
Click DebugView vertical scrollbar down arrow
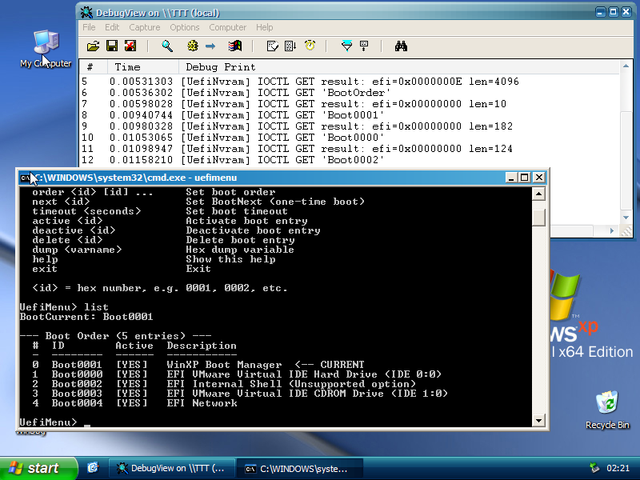point(626,218)
